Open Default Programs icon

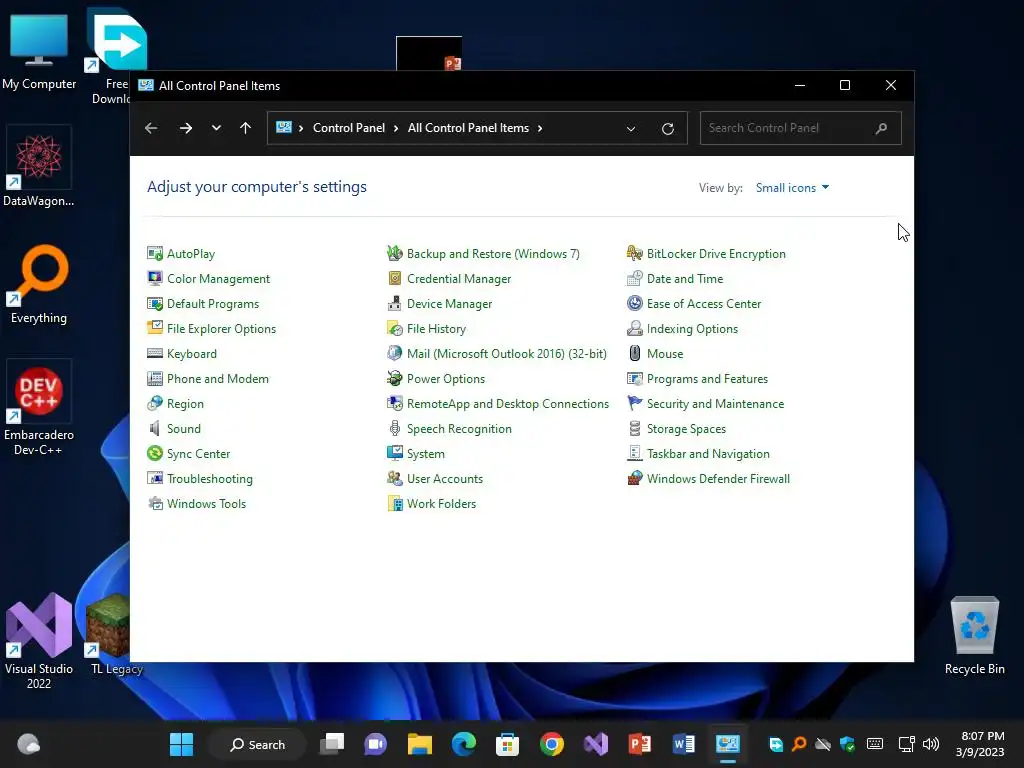155,304
